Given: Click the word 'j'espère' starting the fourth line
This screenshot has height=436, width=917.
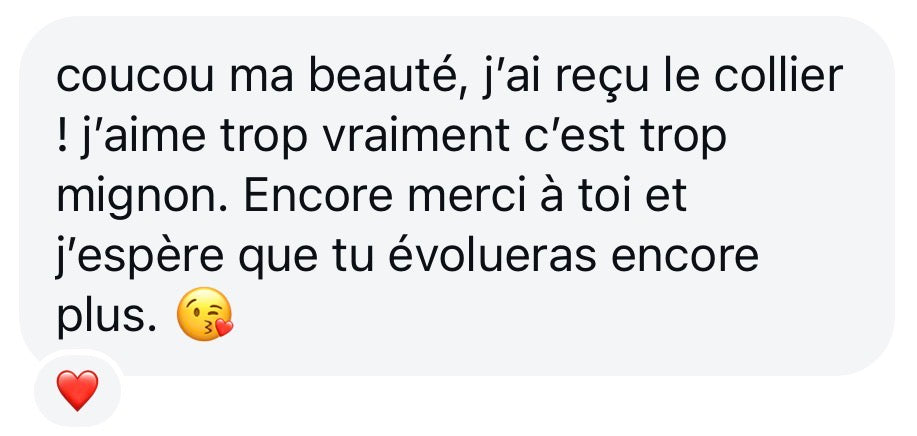Looking at the screenshot, I should tap(140, 259).
